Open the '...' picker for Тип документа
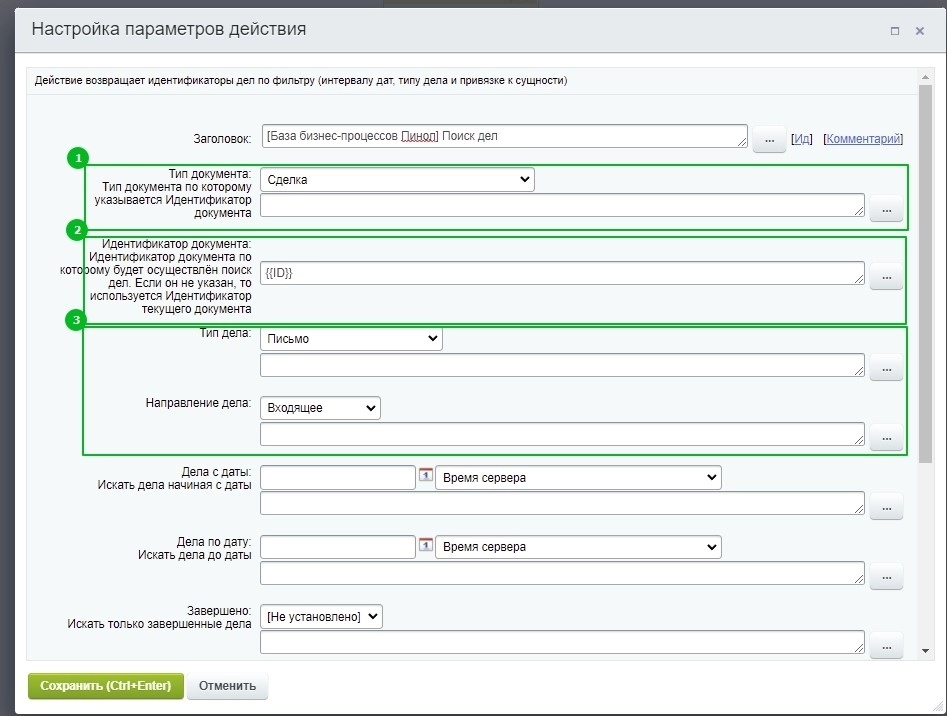Image resolution: width=947 pixels, height=716 pixels. click(886, 210)
